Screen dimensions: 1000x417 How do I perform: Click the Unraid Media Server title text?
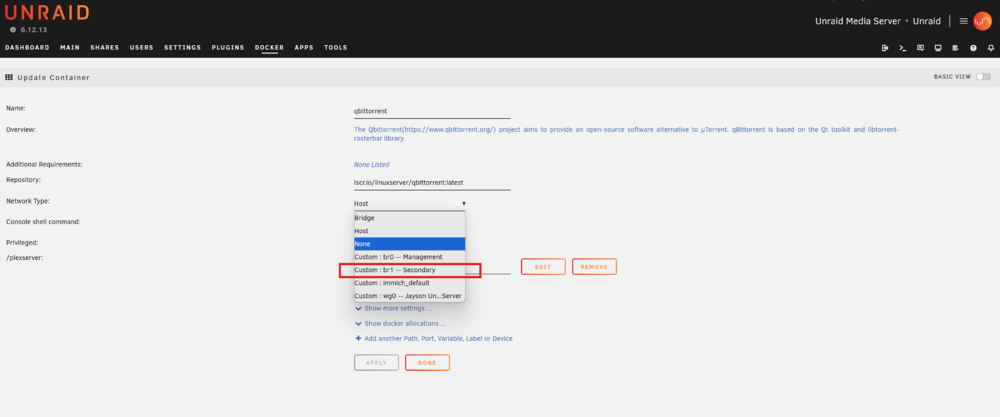858,21
